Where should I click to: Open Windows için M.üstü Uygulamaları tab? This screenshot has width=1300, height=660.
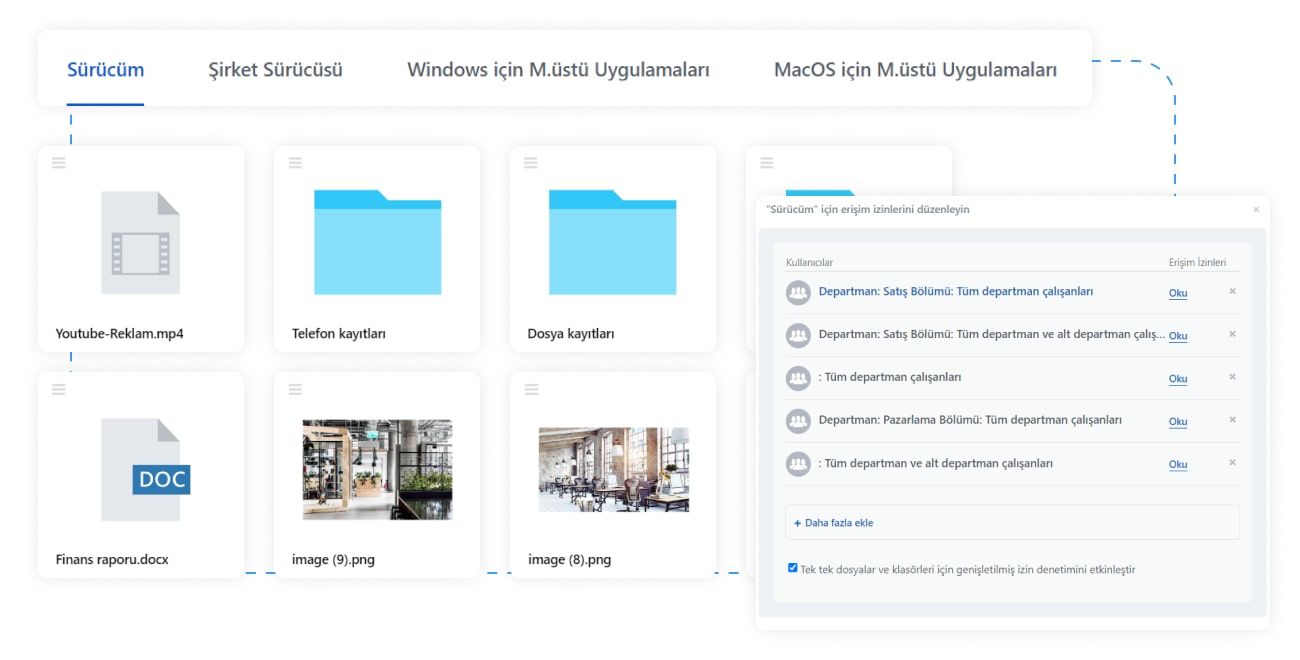(558, 70)
